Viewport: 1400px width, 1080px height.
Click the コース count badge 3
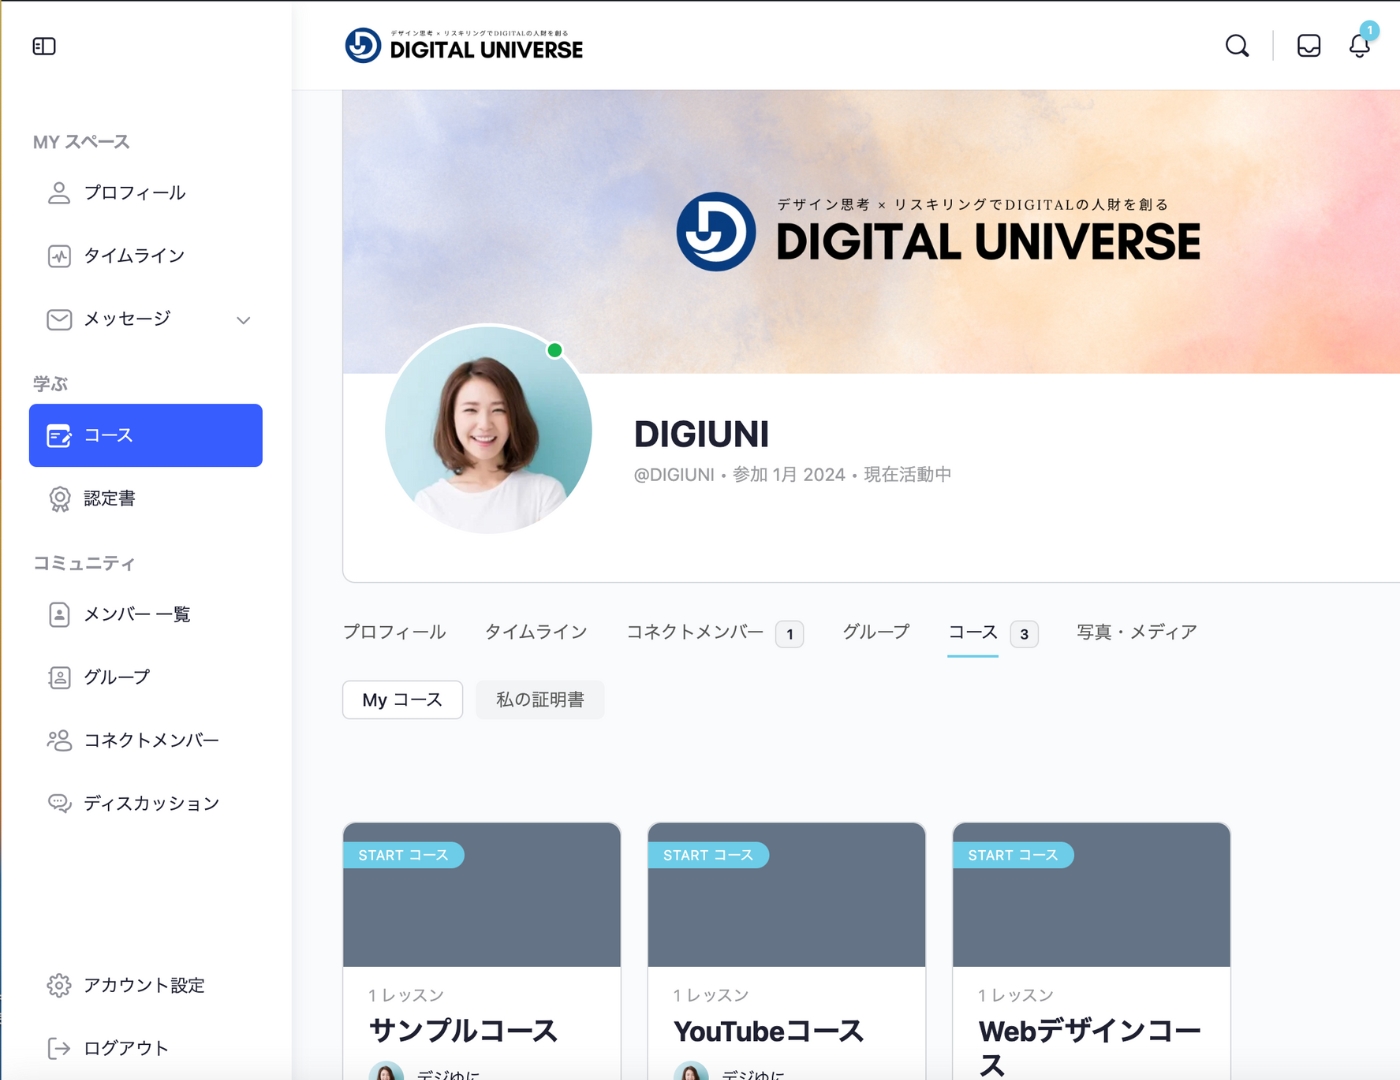(1024, 634)
